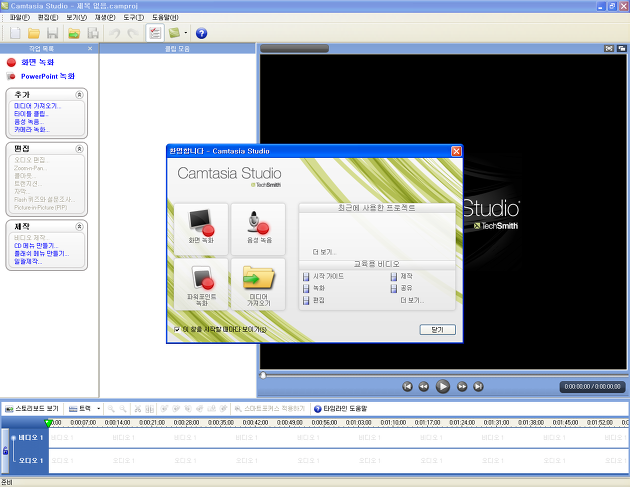
Task: Open the 도움말 menu
Action: pyautogui.click(x=165, y=17)
